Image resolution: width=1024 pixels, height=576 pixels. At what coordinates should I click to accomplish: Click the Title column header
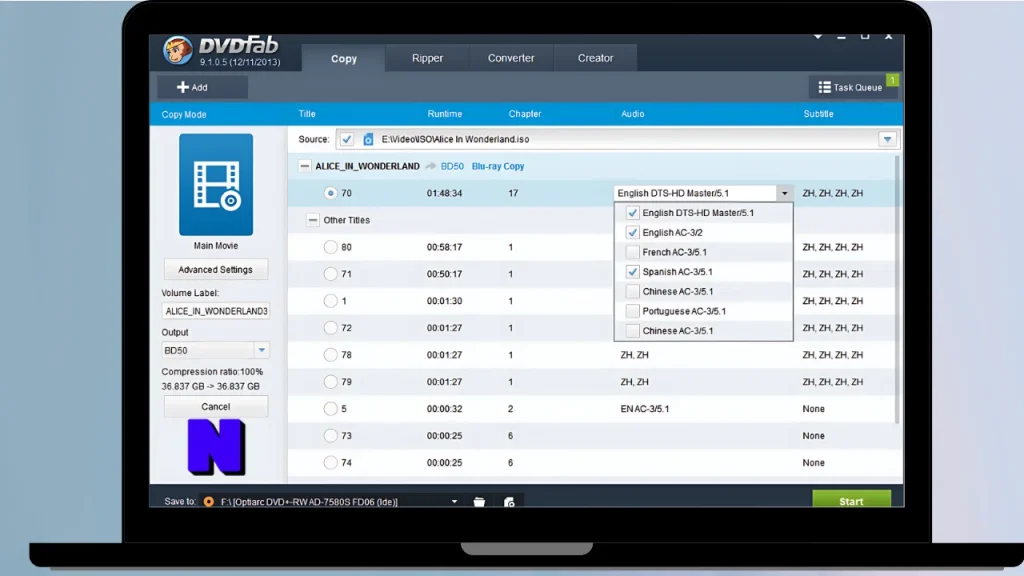[307, 114]
